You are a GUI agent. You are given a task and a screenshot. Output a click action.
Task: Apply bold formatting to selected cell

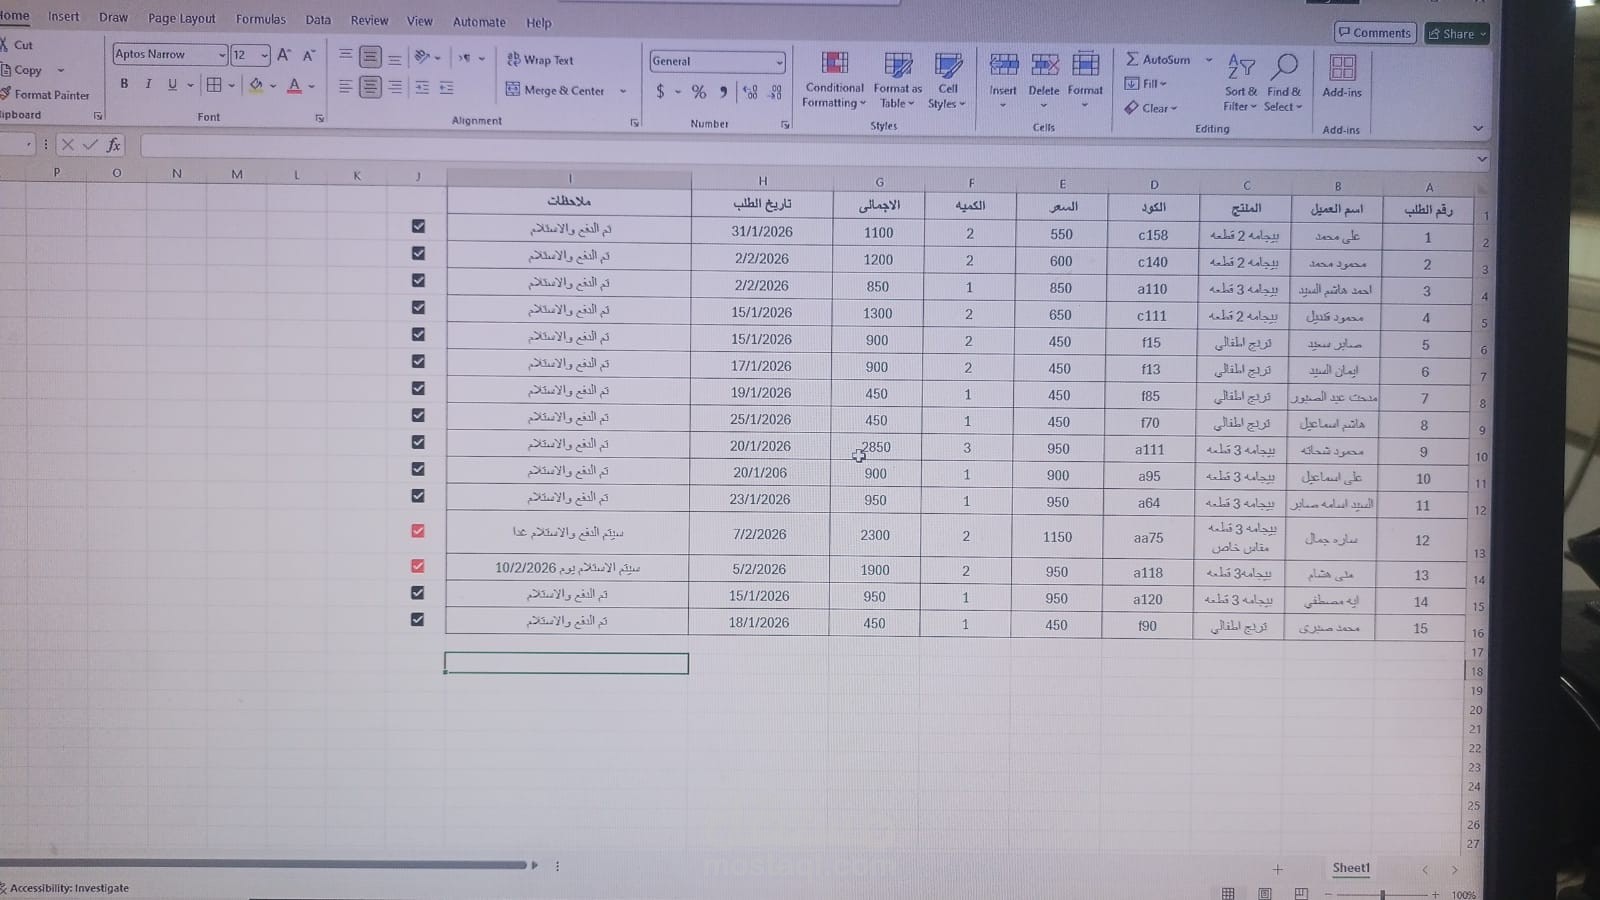point(124,85)
